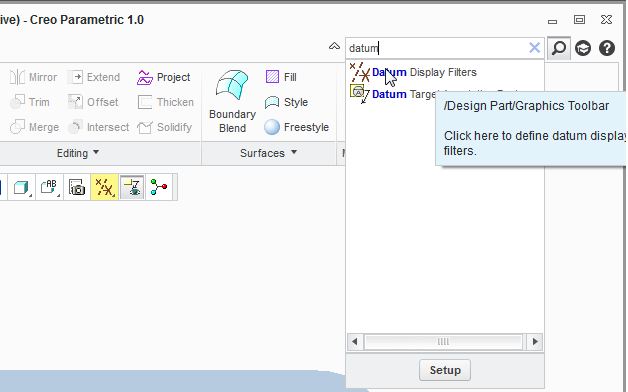Collapse the ribbon with the up chevron
The width and height of the screenshot is (628, 392).
click(x=334, y=46)
